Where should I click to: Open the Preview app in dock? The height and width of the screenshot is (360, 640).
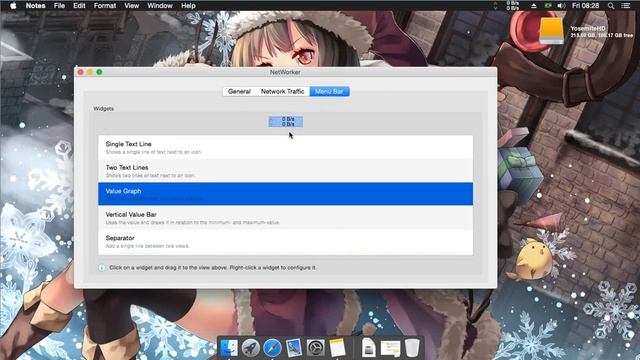(294, 348)
